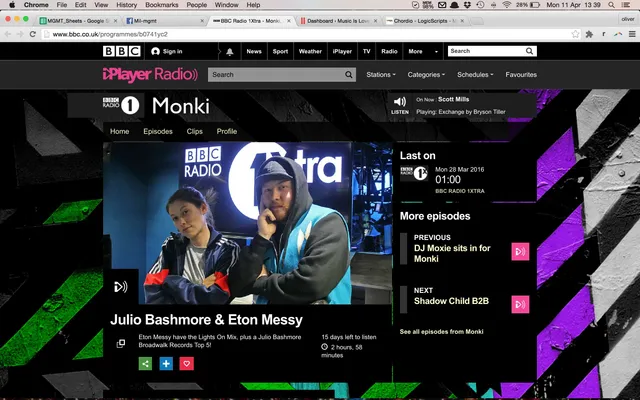Open the Home tab on Monki page
640x400 pixels.
coord(120,131)
